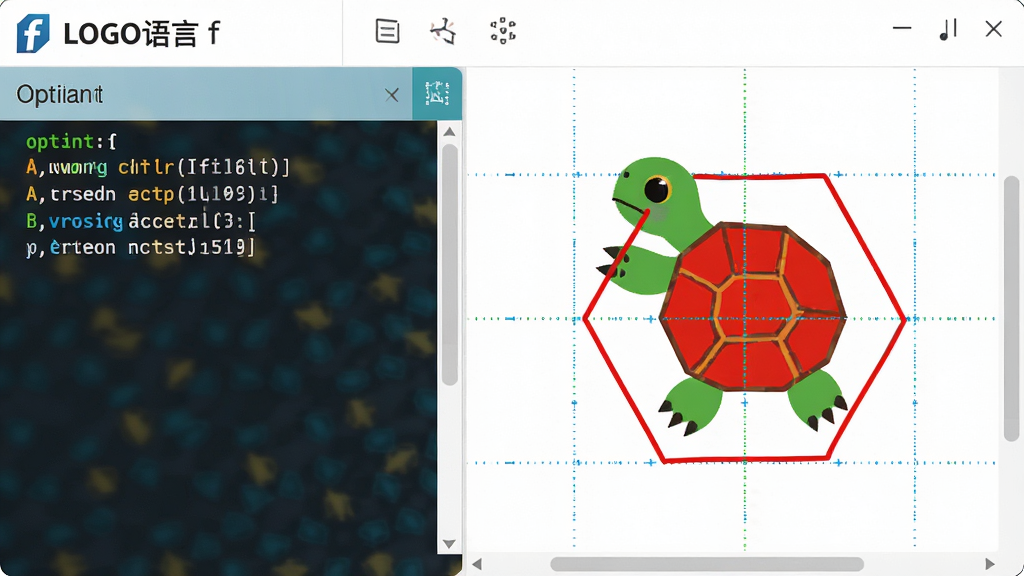Click the code line starting with 'B,vrosing'
The image size is (1024, 576).
[141, 221]
